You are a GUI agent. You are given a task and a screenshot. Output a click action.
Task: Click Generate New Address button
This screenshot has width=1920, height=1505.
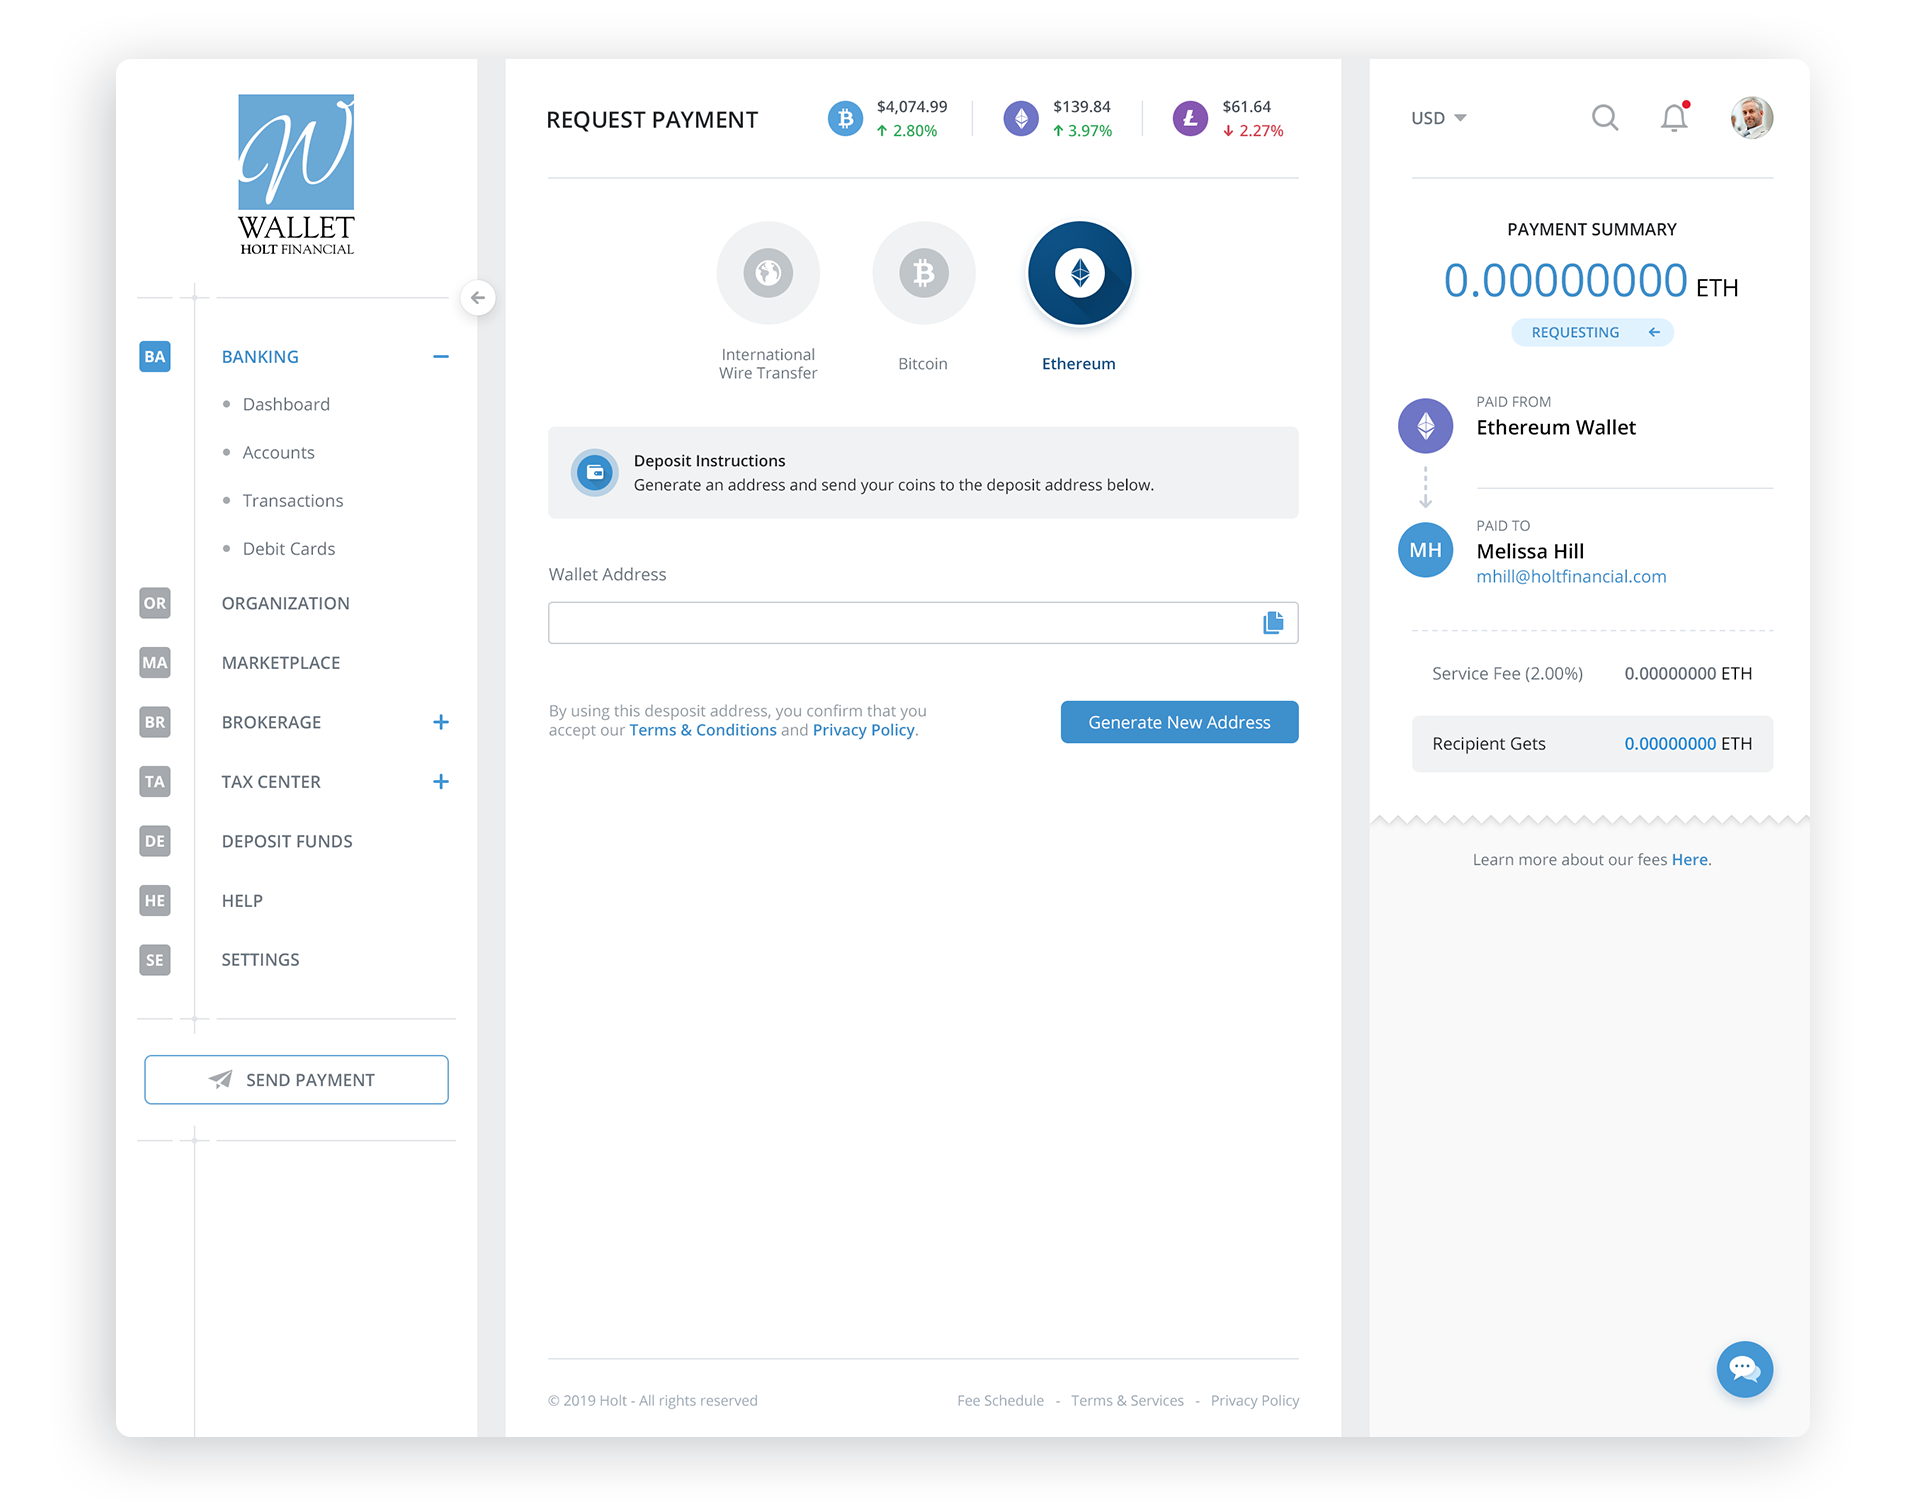tap(1179, 722)
